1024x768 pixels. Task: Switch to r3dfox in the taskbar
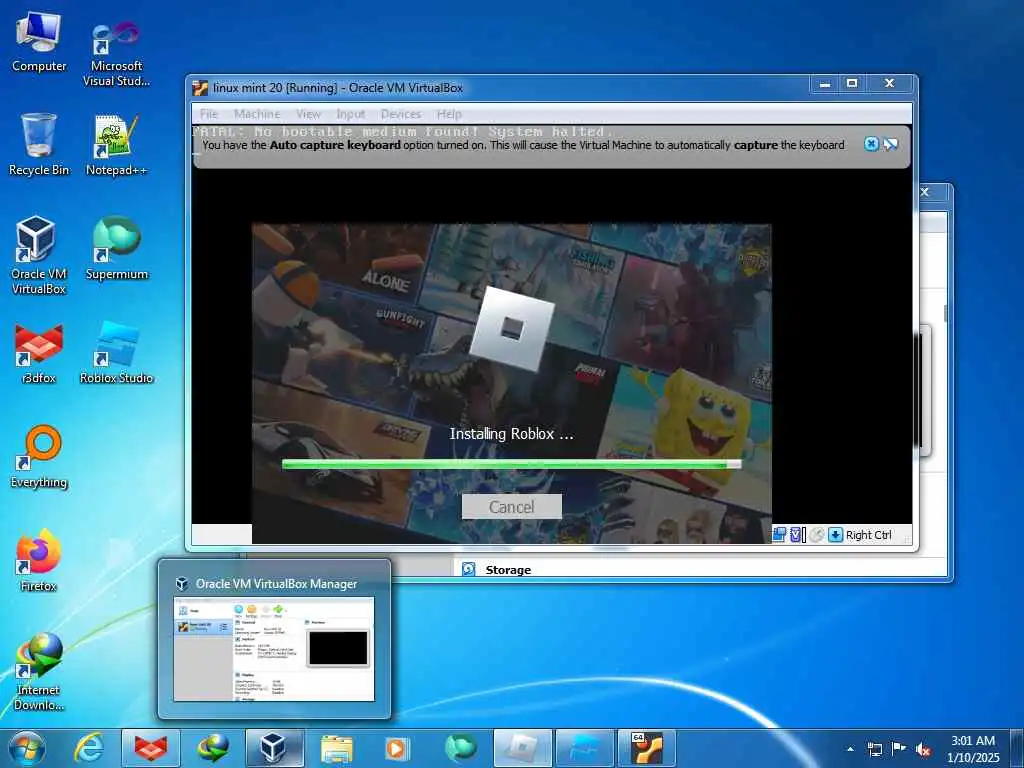coord(151,748)
